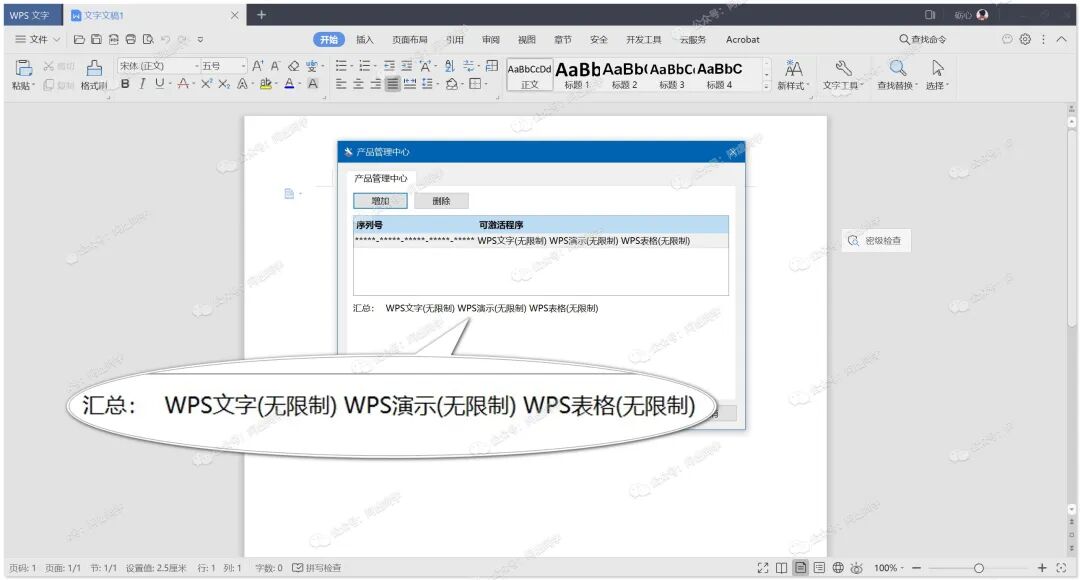Image resolution: width=1080 pixels, height=580 pixels.
Task: Decrease paragraph indent
Action: coord(389,65)
